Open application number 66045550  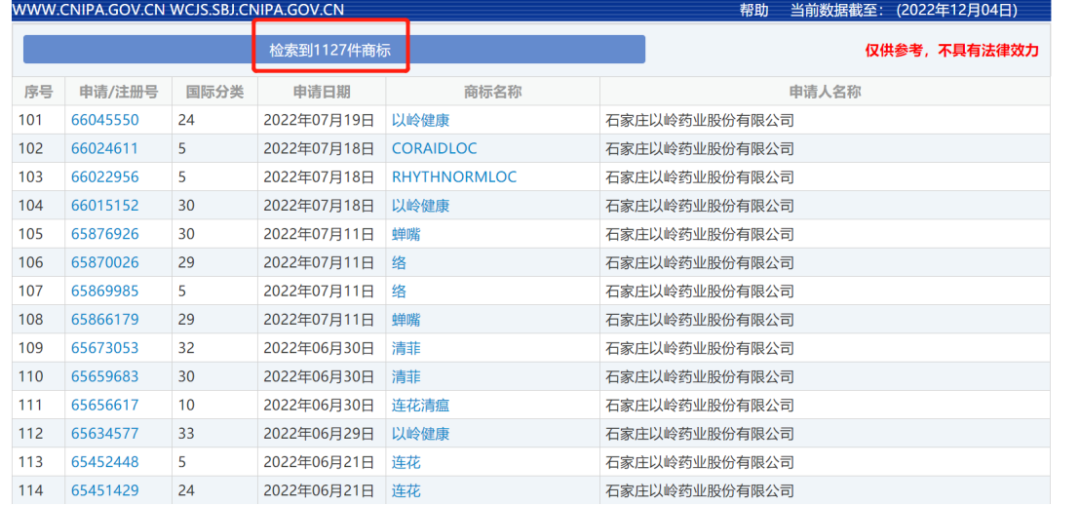[105, 120]
